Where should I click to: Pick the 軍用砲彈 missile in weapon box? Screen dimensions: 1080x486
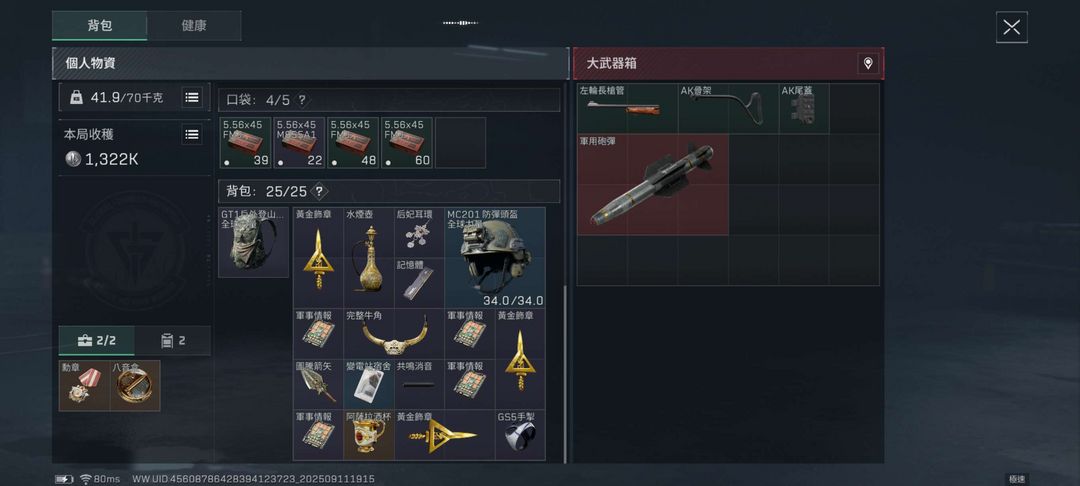click(x=652, y=184)
